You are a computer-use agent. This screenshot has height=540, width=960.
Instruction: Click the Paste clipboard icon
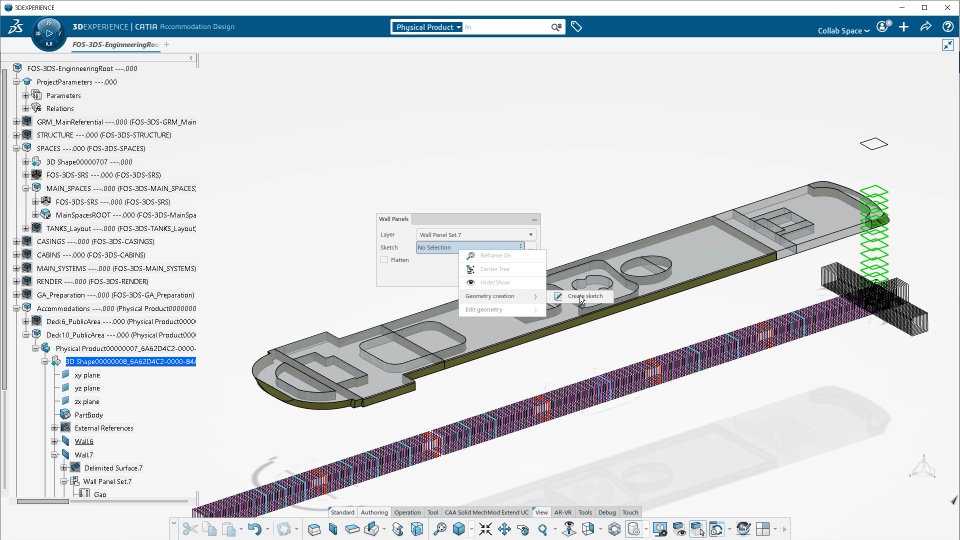tap(229, 529)
